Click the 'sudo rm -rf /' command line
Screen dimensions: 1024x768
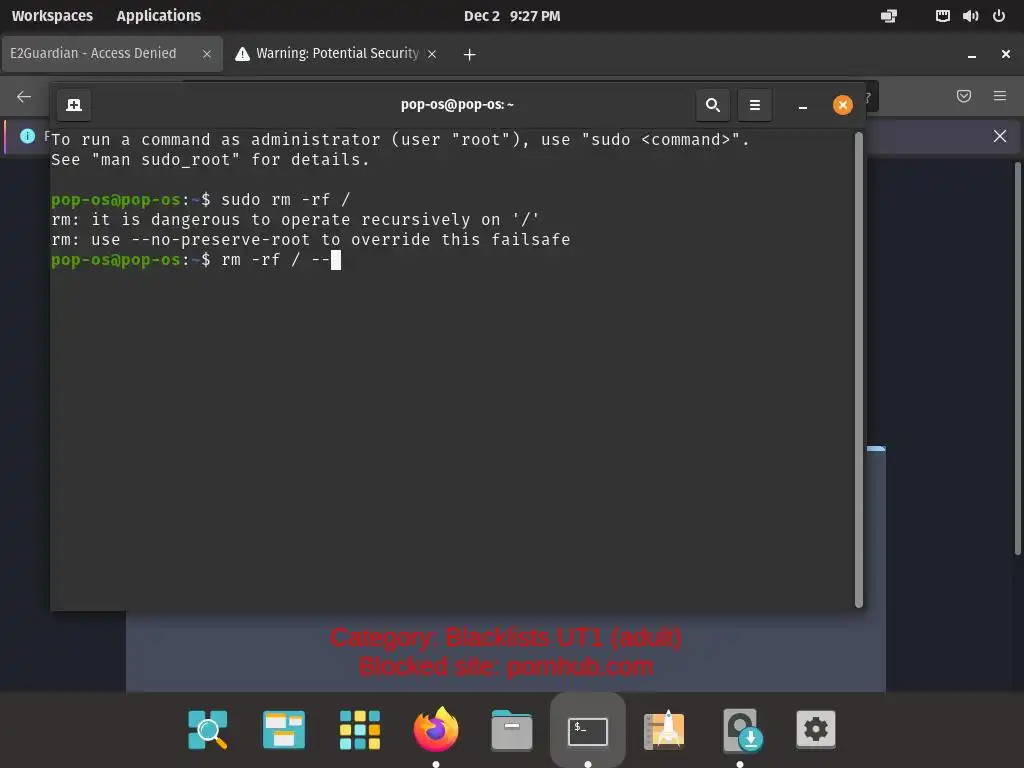point(200,199)
